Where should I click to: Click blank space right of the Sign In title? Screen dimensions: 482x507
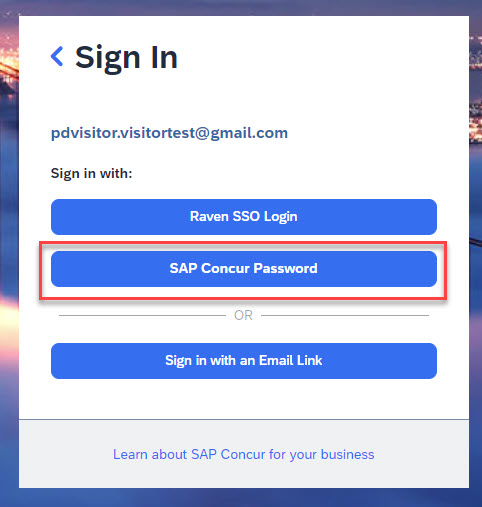pyautogui.click(x=320, y=58)
